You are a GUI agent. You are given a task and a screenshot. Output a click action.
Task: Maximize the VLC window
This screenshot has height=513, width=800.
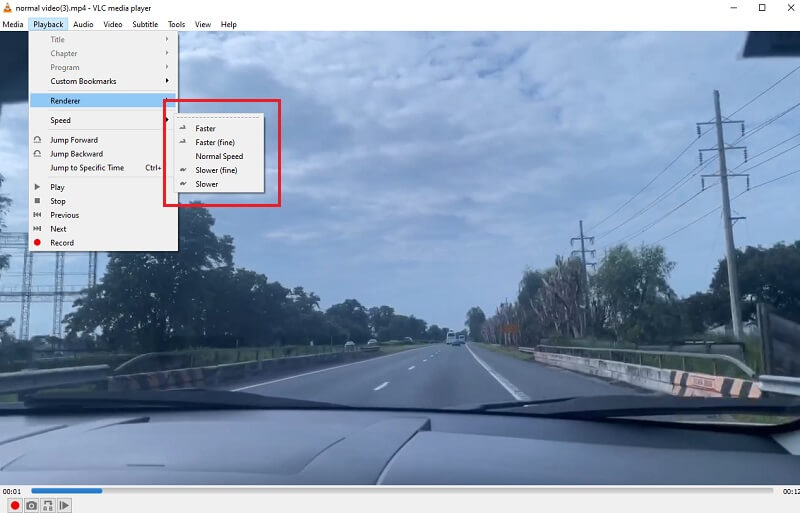762,8
